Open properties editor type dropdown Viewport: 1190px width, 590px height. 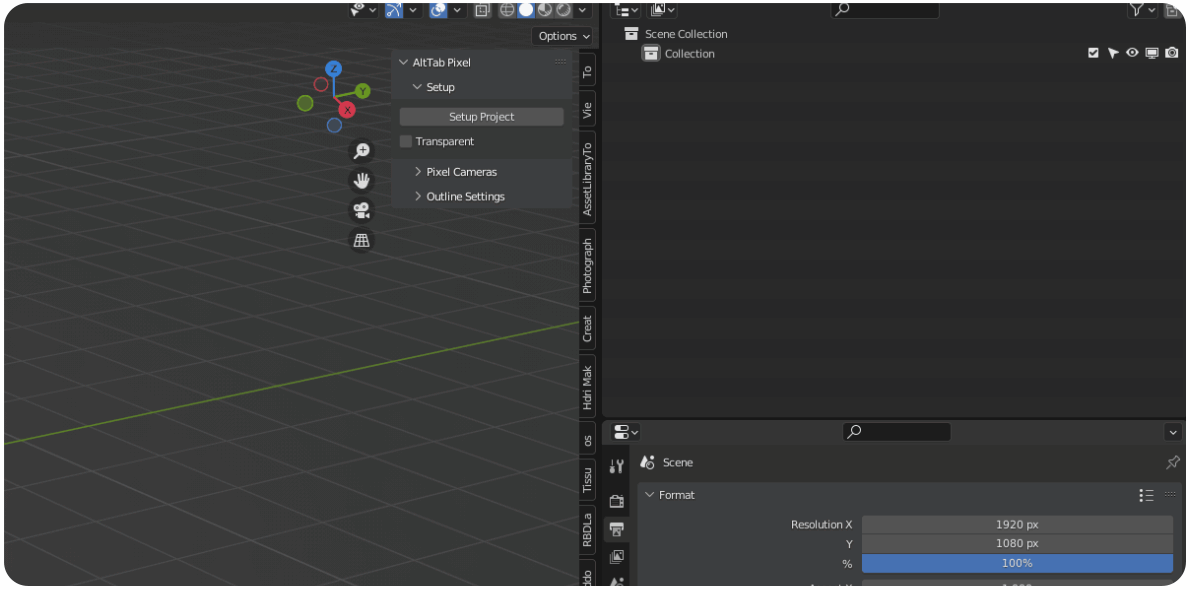point(625,432)
